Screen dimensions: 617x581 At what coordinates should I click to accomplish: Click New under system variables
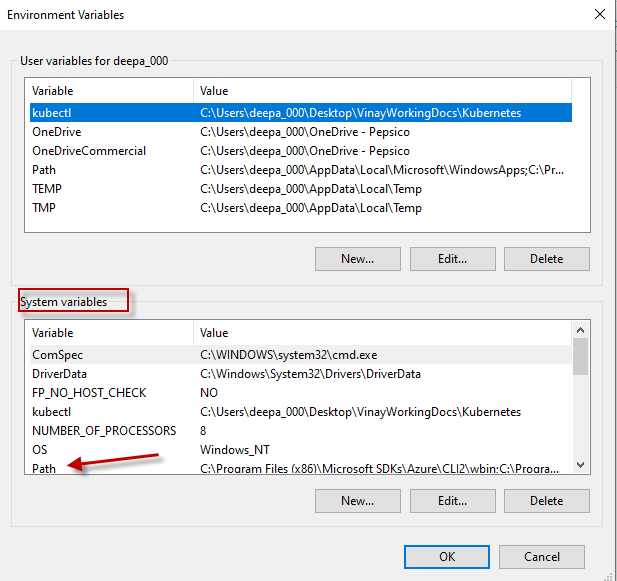(358, 501)
